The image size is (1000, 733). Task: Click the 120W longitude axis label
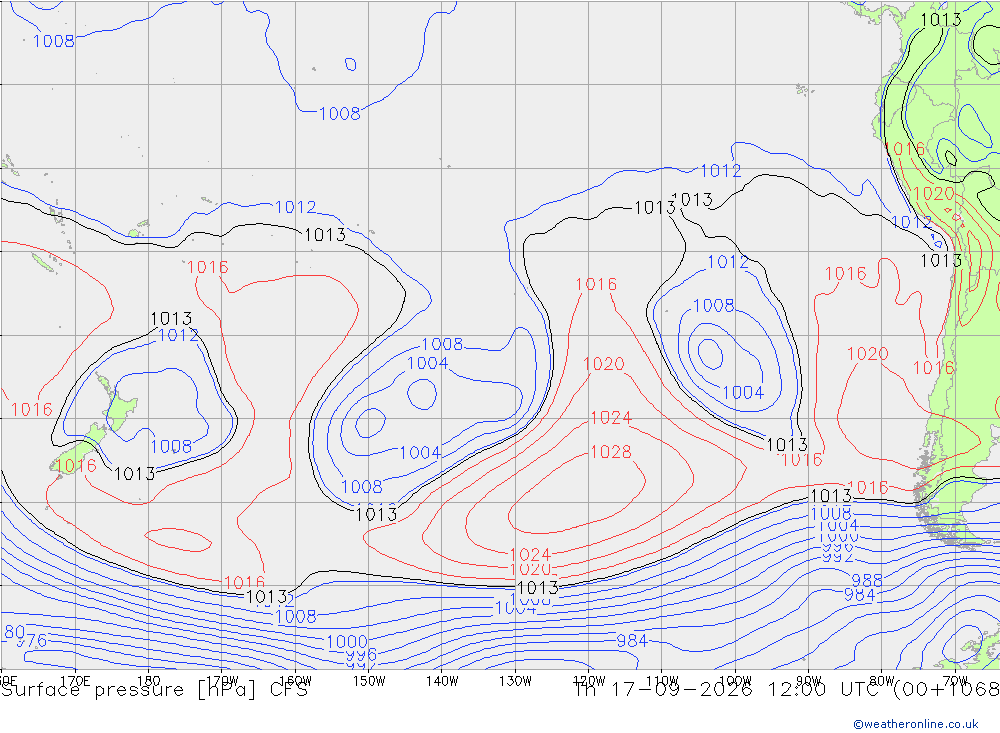[589, 681]
